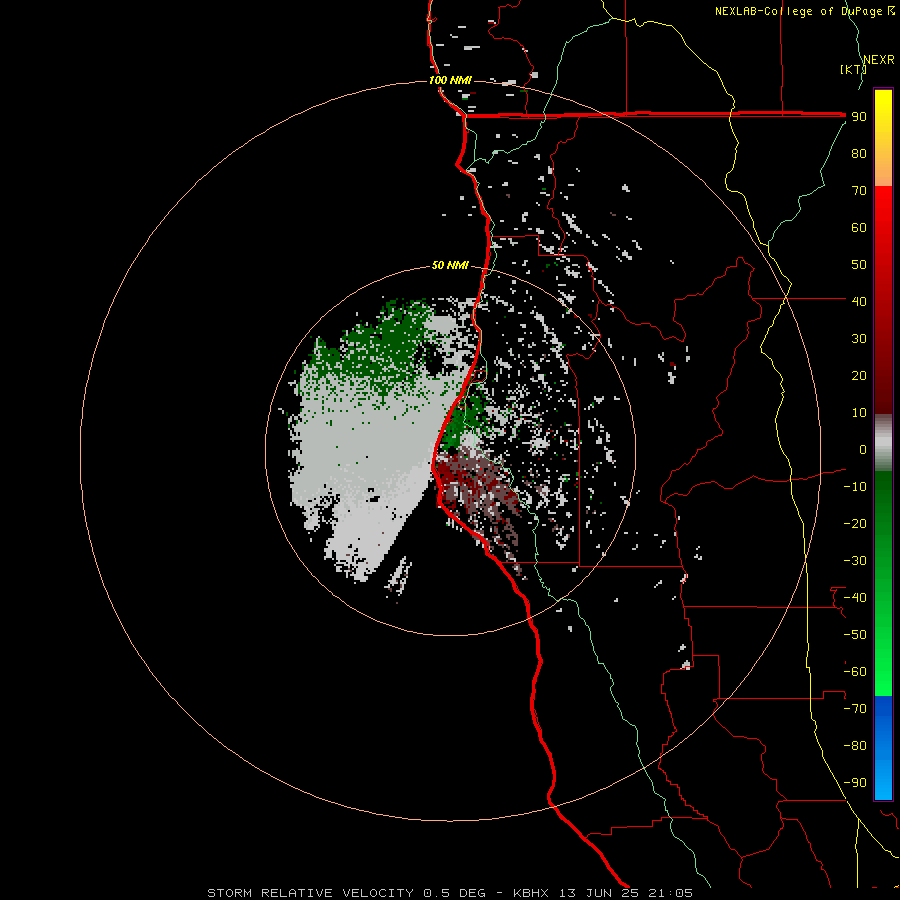Click the 50 value on the velocity scale

point(859,265)
